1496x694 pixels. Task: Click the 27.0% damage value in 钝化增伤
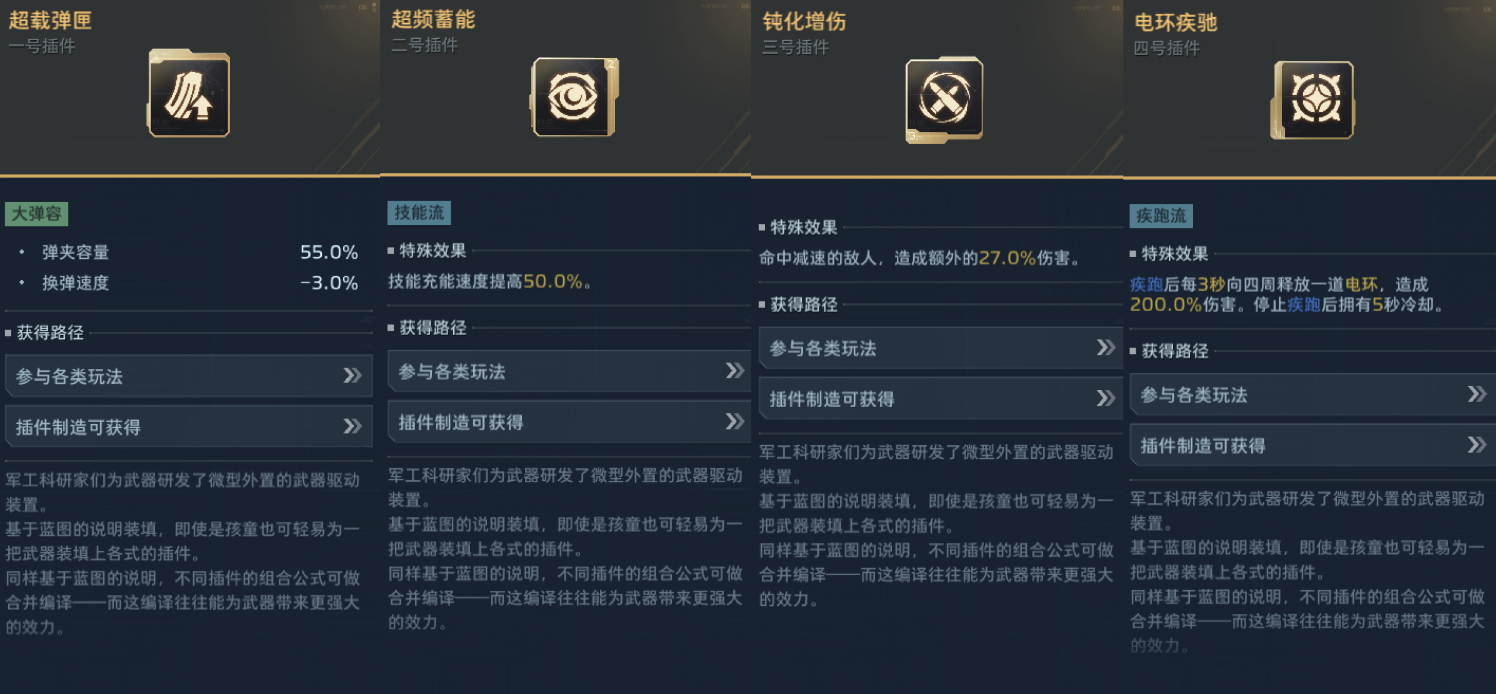point(1007,258)
